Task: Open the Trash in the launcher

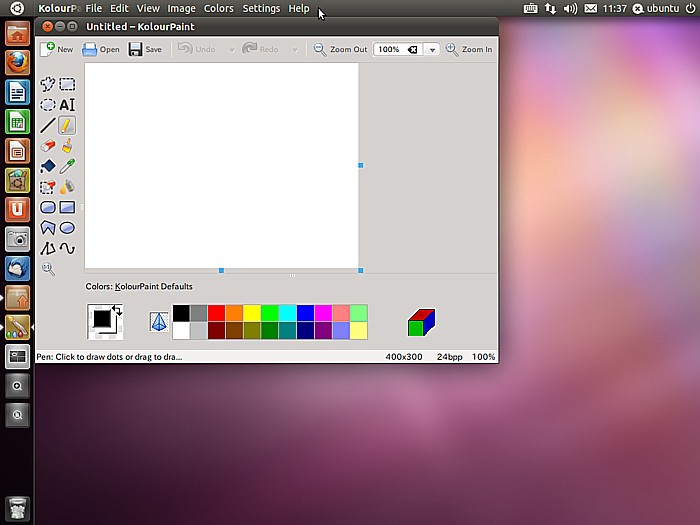Action: [x=17, y=508]
